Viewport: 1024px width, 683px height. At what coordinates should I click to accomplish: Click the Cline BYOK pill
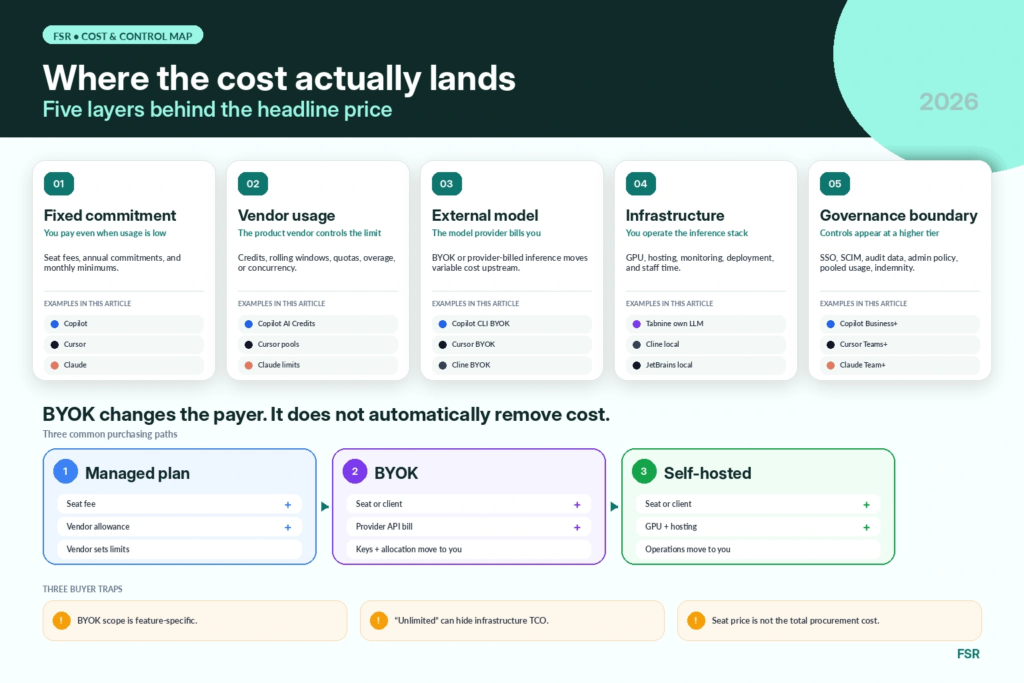click(512, 365)
